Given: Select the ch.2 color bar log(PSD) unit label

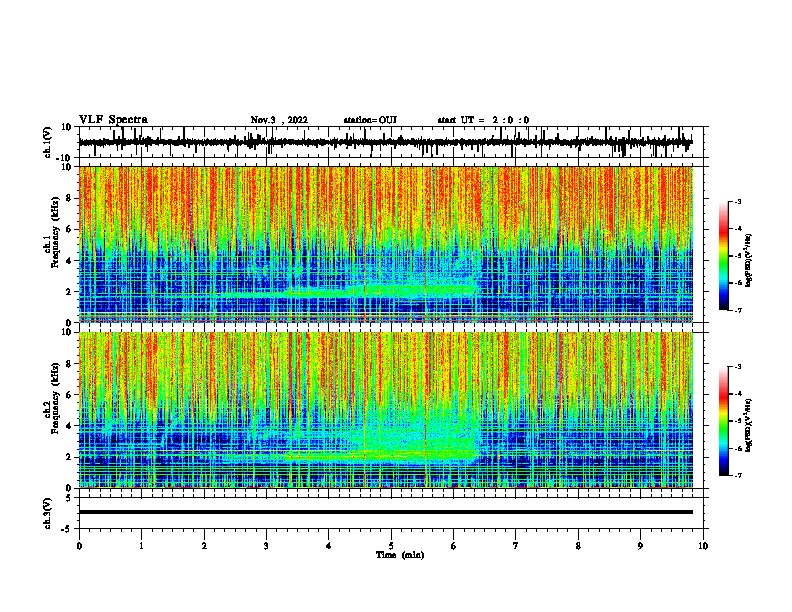Looking at the screenshot, I should click(749, 426).
